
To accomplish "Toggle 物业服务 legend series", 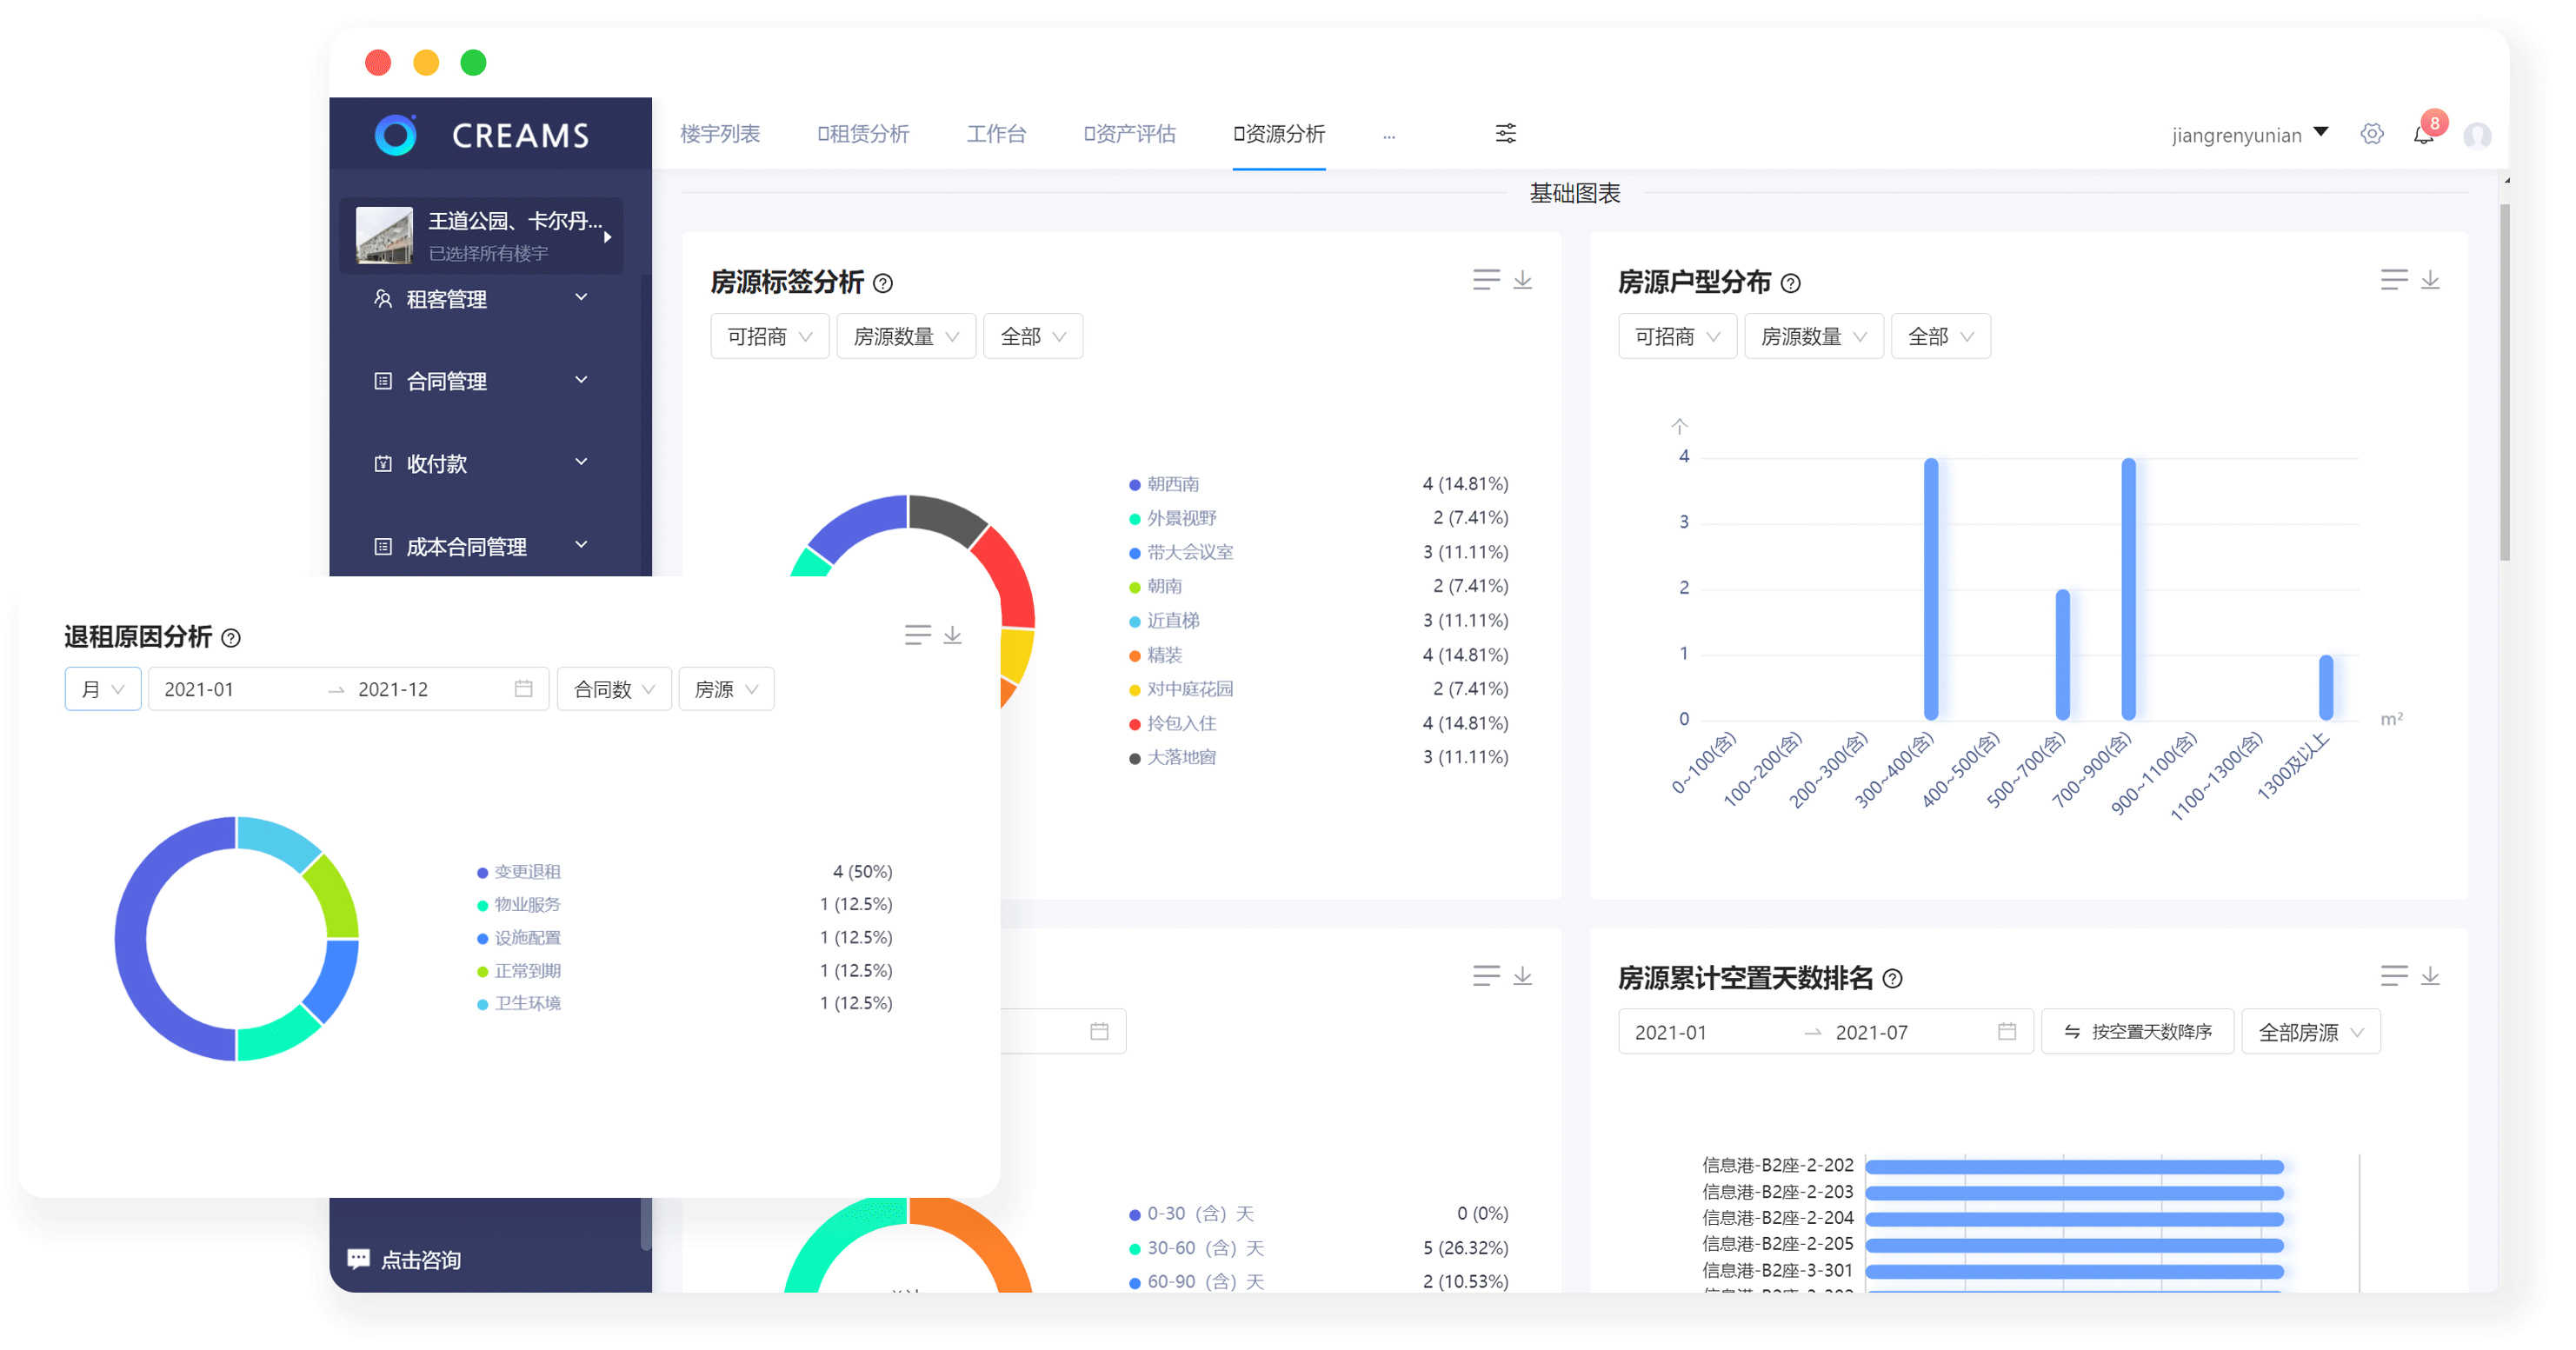I will (x=519, y=904).
